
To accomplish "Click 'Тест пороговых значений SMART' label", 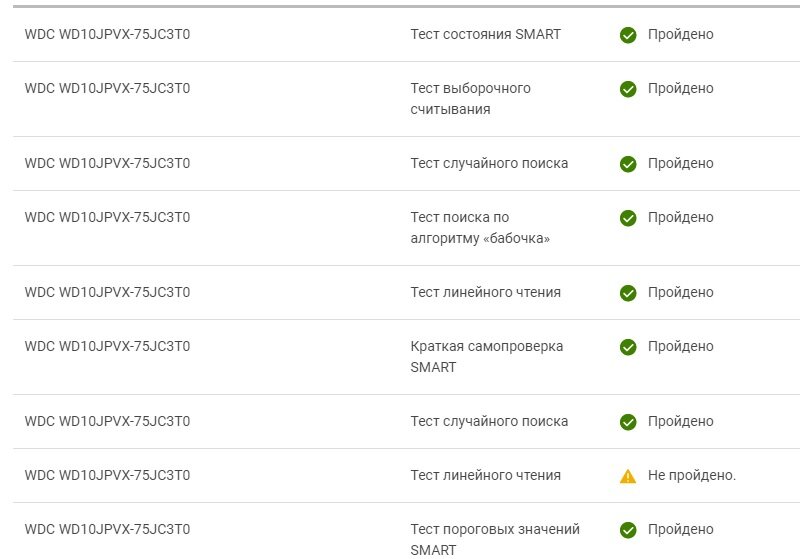I will pyautogui.click(x=495, y=539).
